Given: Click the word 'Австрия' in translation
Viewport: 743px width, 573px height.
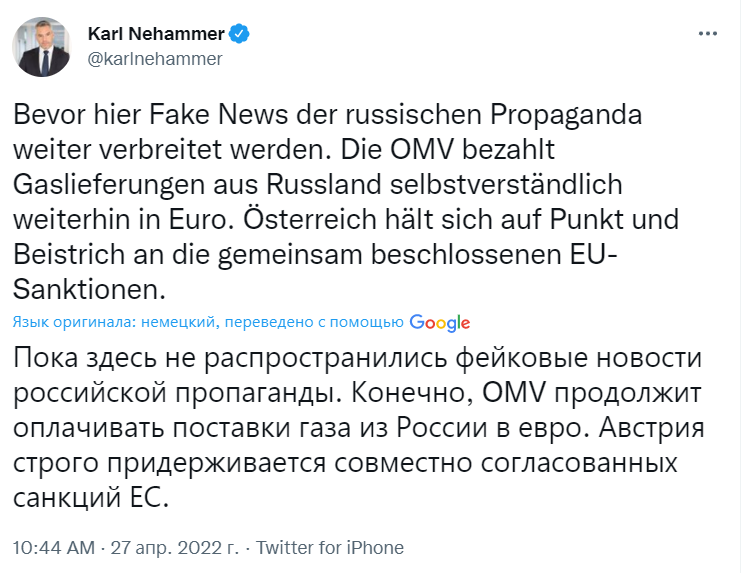Looking at the screenshot, I should point(652,427).
